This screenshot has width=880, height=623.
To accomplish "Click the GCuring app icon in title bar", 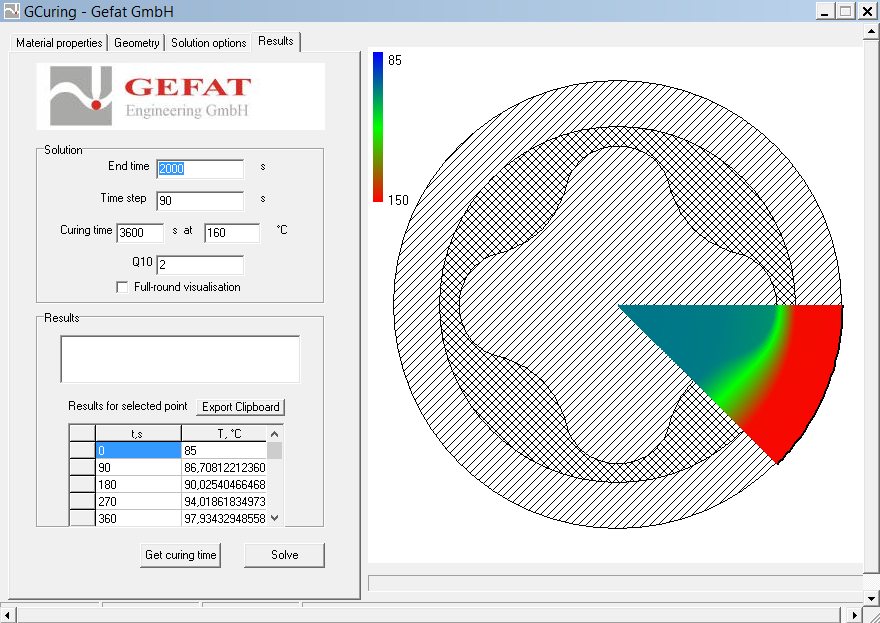I will (x=11, y=11).
